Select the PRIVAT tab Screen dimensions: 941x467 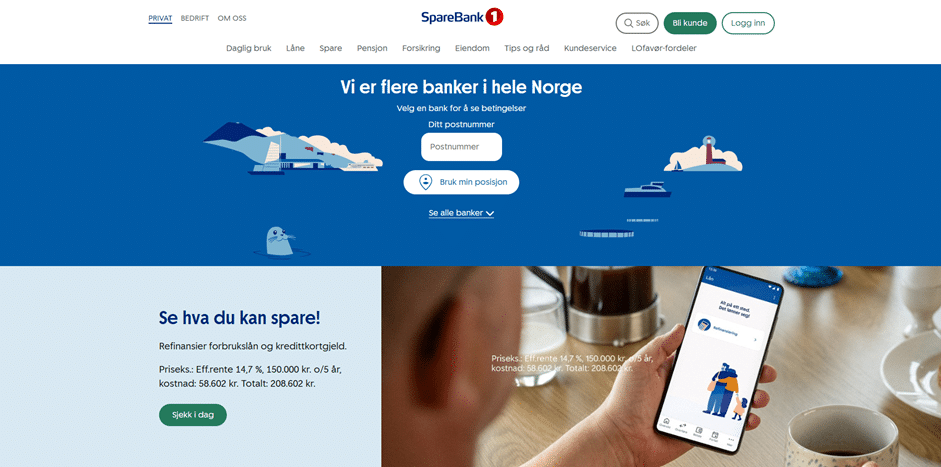click(x=160, y=19)
